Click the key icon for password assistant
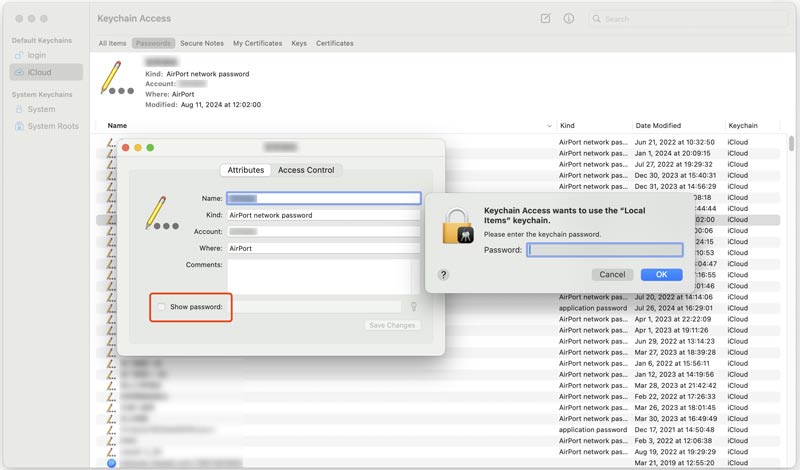Screen dimensions: 800x470 point(414,306)
